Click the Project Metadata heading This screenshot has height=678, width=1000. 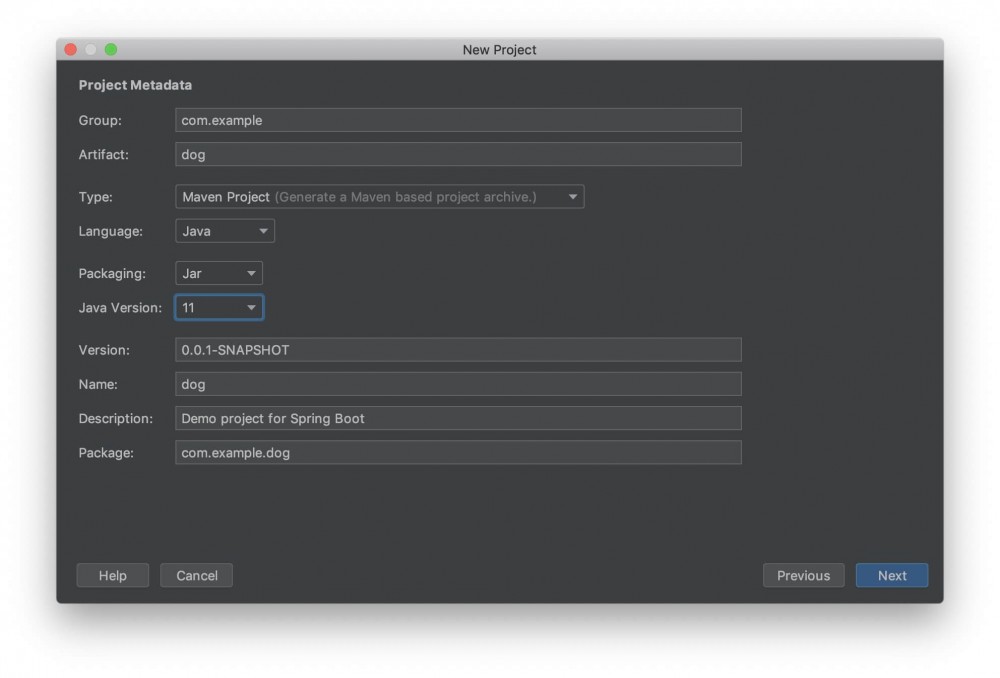coord(134,85)
